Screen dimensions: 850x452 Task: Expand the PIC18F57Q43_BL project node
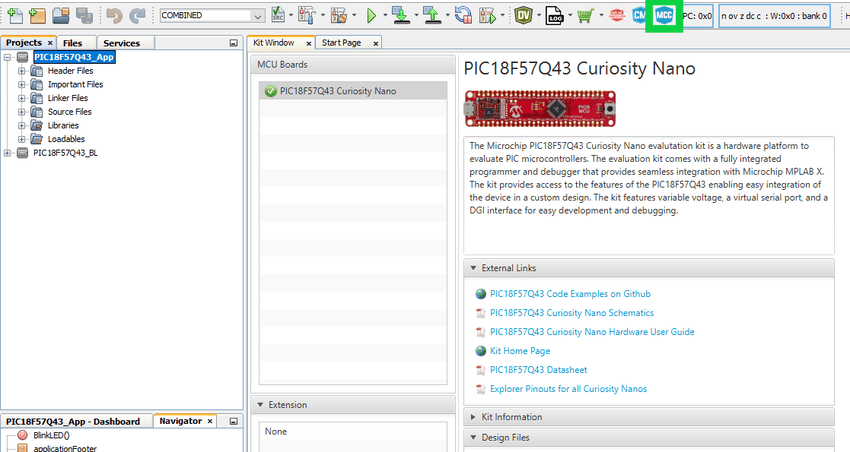pos(9,153)
